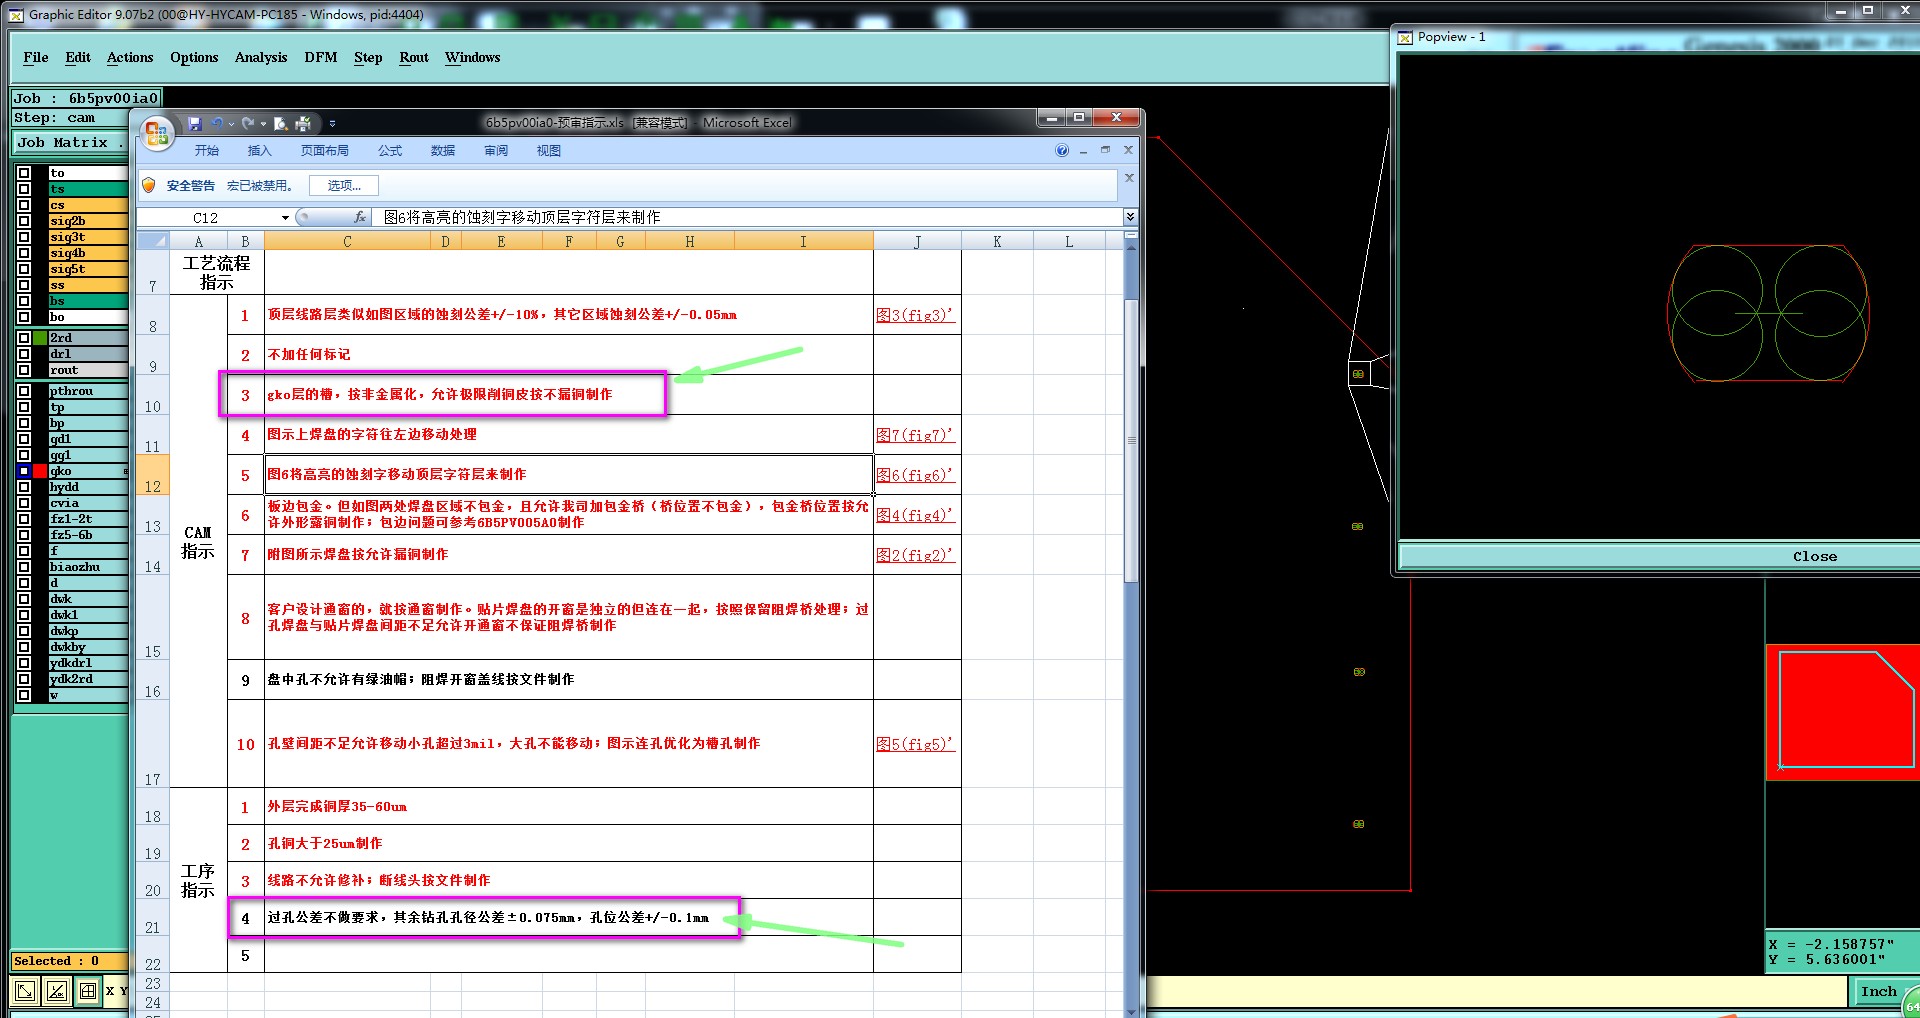Open the DFM menu

pyautogui.click(x=321, y=57)
